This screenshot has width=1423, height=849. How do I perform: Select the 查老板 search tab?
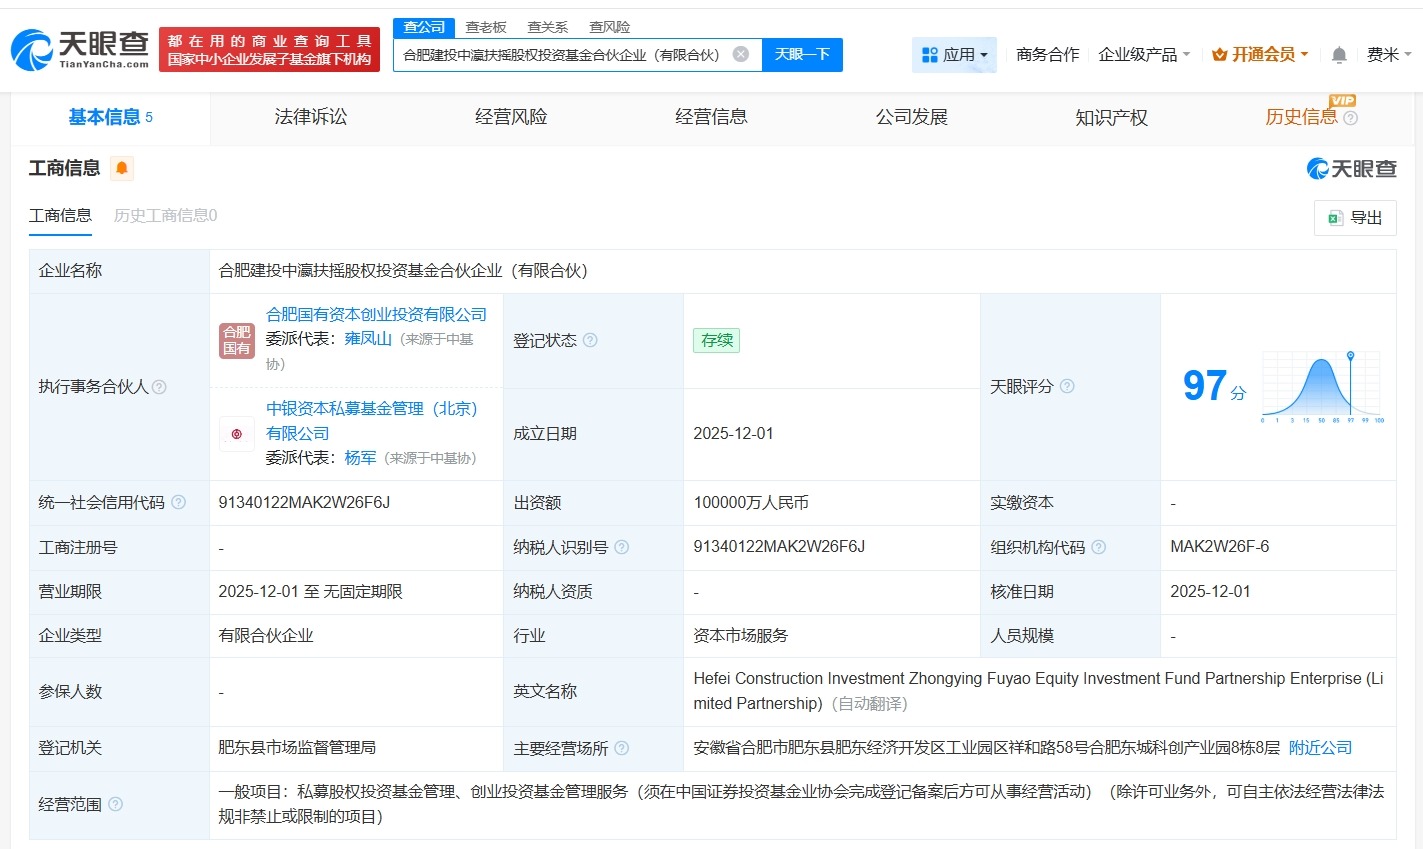(485, 27)
